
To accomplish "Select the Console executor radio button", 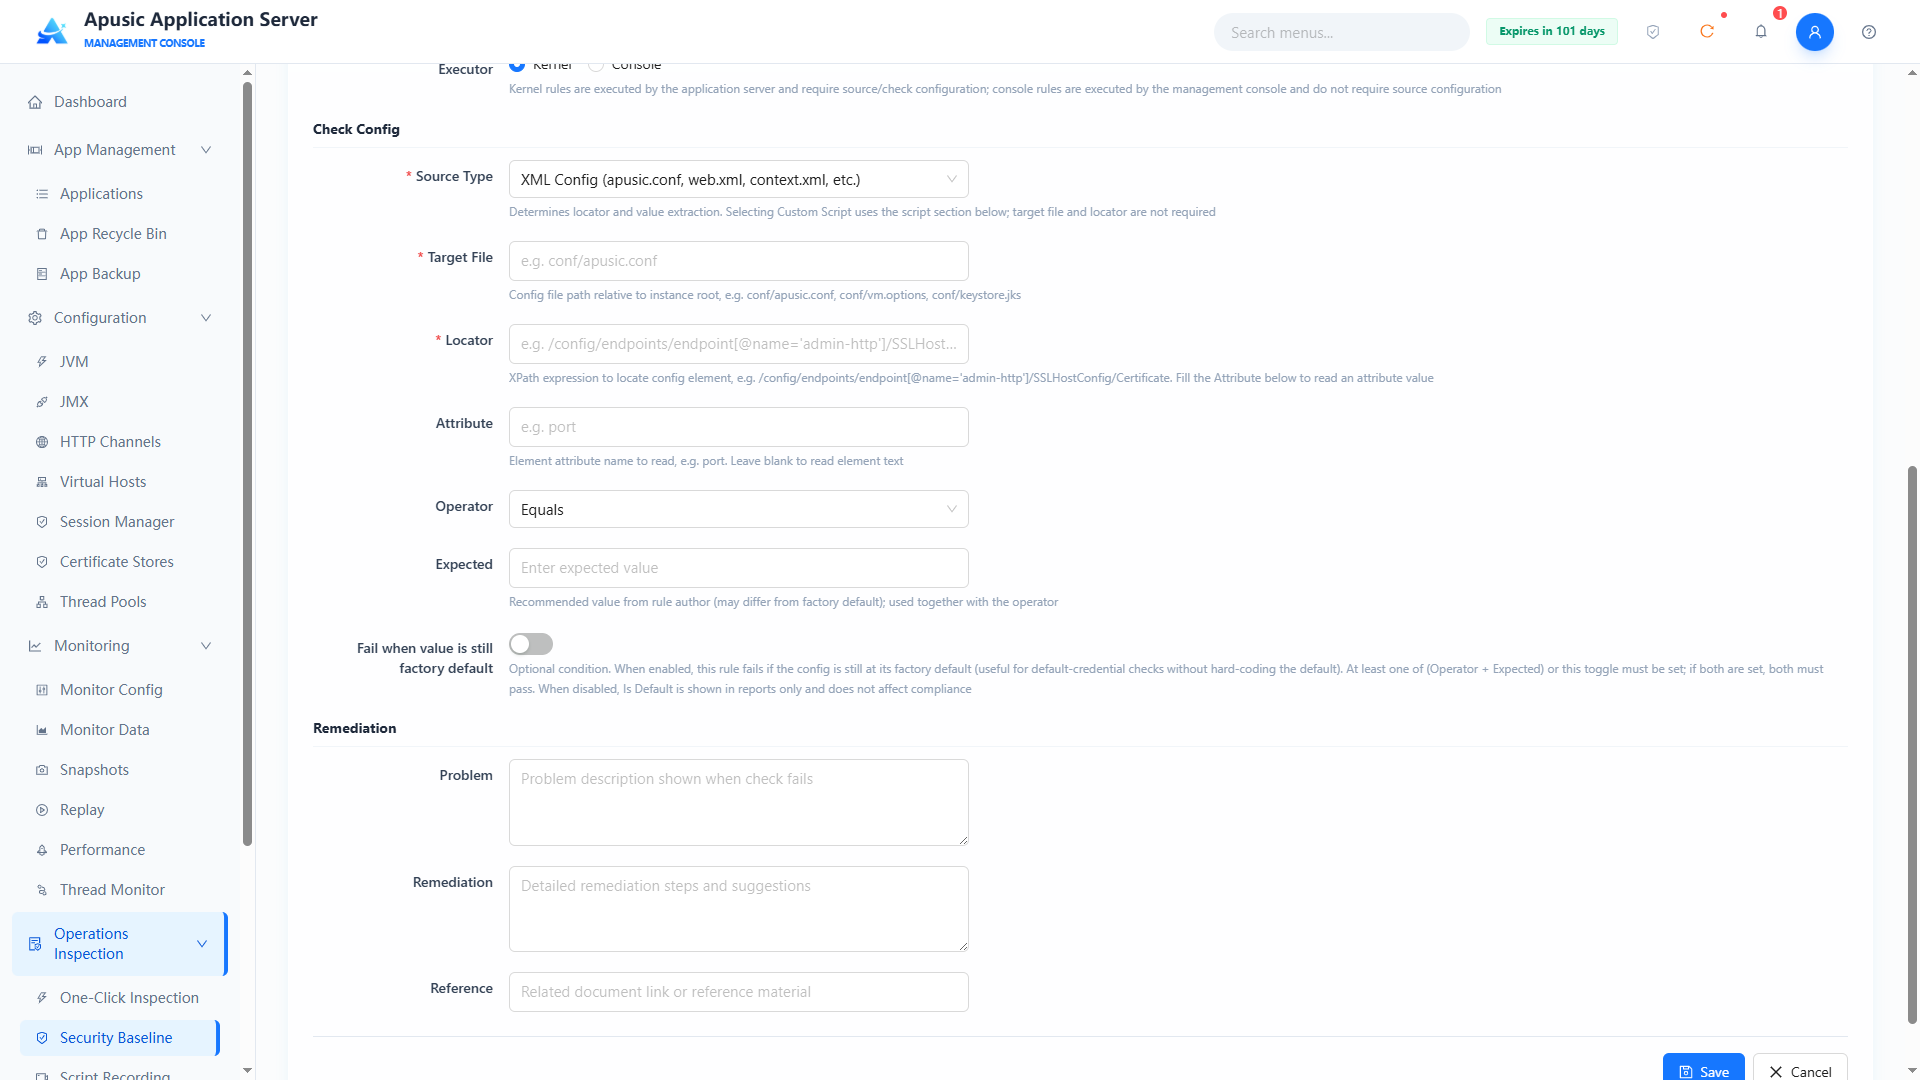I will tap(596, 66).
